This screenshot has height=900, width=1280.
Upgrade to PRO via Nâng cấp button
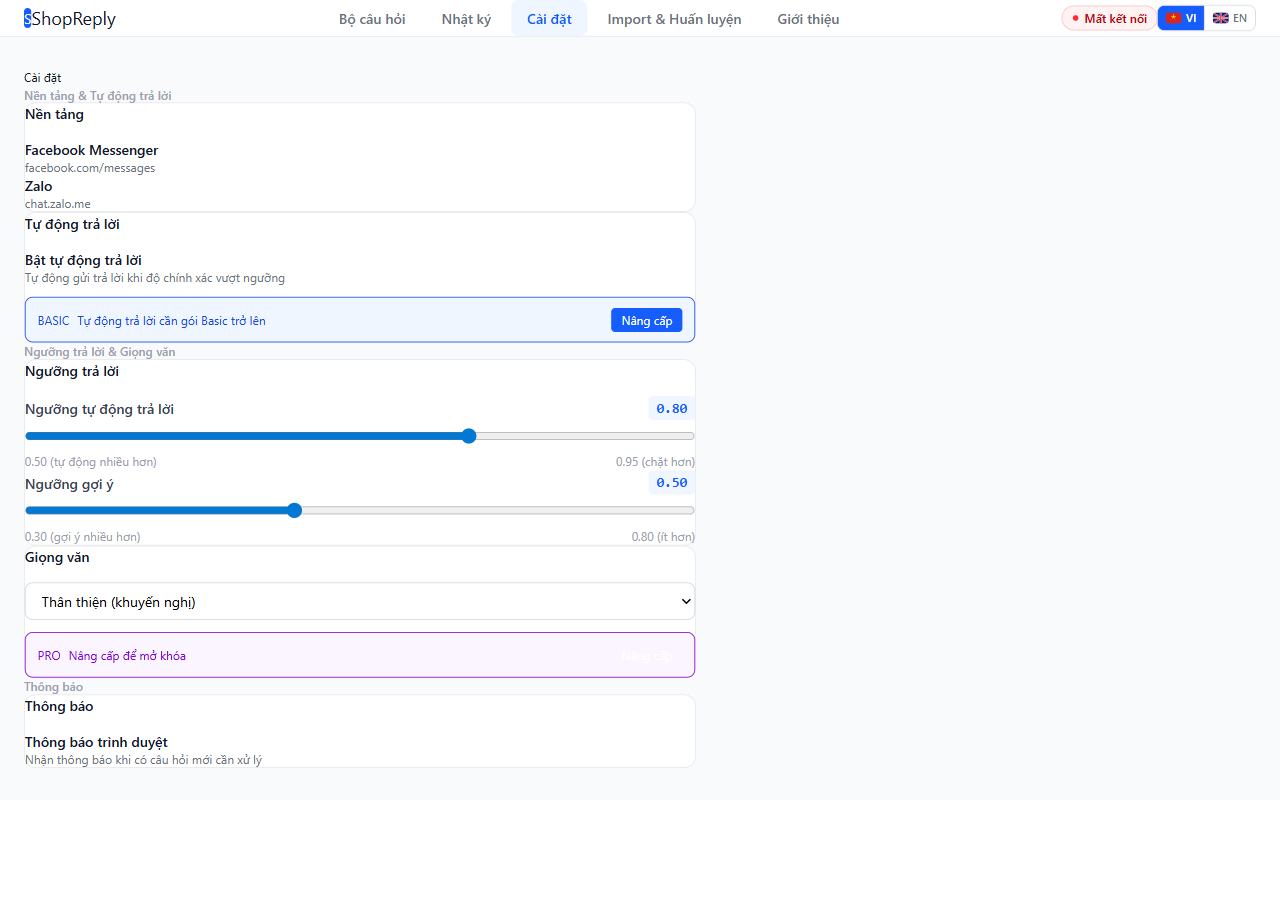(x=646, y=655)
